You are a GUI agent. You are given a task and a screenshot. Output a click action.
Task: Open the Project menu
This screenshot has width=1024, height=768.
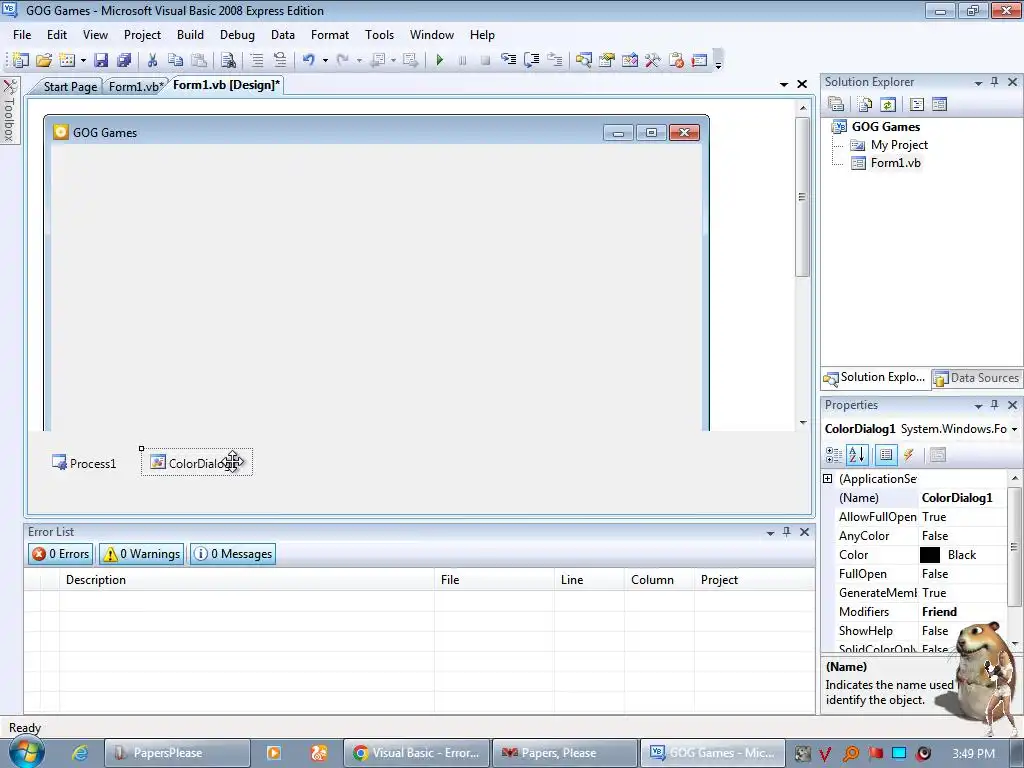[142, 35]
